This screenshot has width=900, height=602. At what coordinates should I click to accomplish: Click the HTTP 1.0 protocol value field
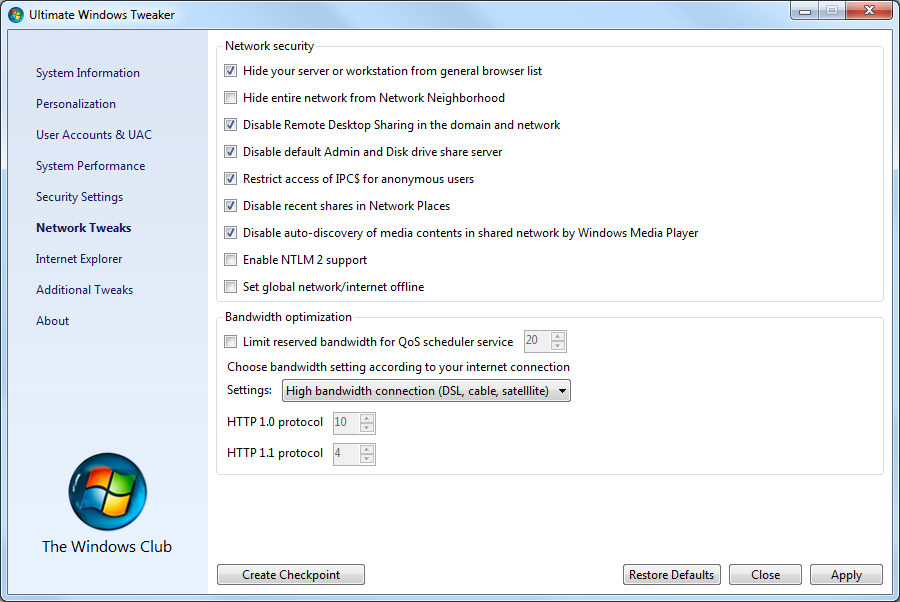[346, 422]
